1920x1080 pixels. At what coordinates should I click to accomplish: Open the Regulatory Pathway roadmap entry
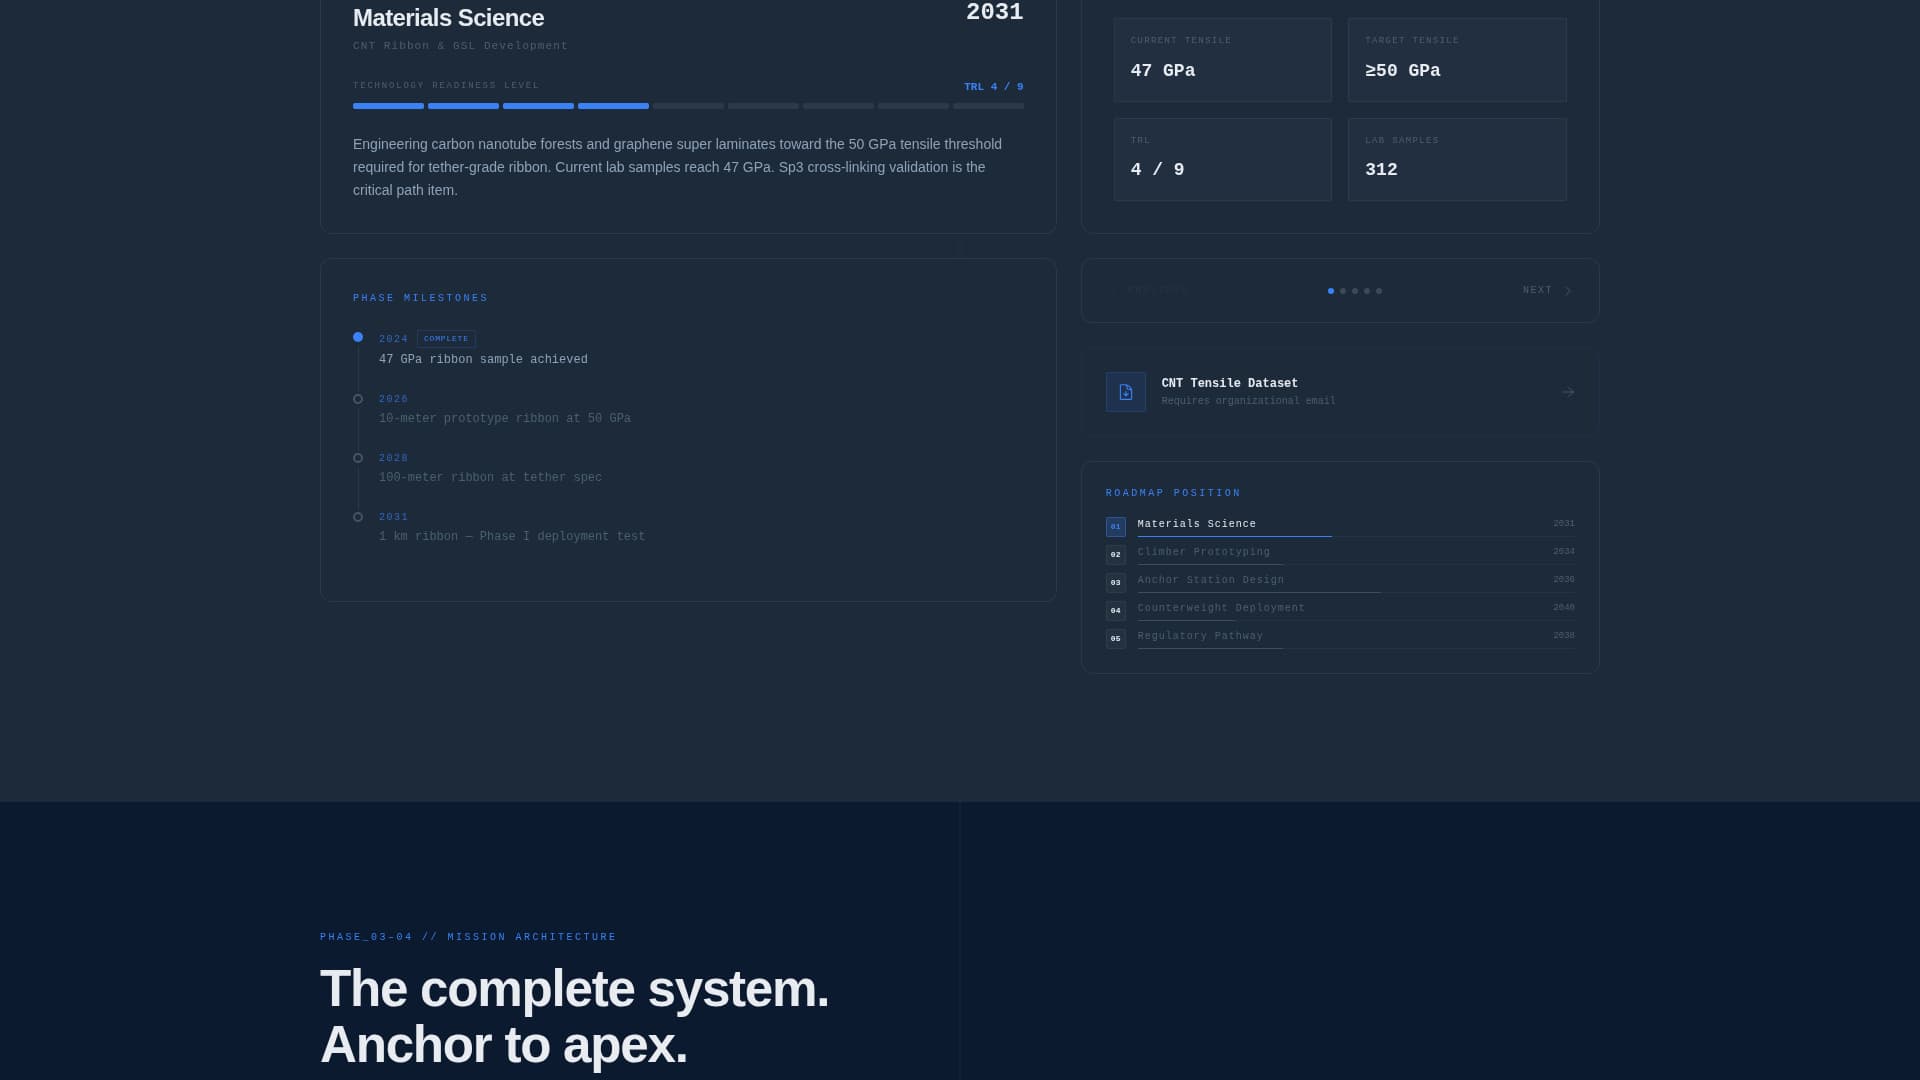click(x=1199, y=636)
